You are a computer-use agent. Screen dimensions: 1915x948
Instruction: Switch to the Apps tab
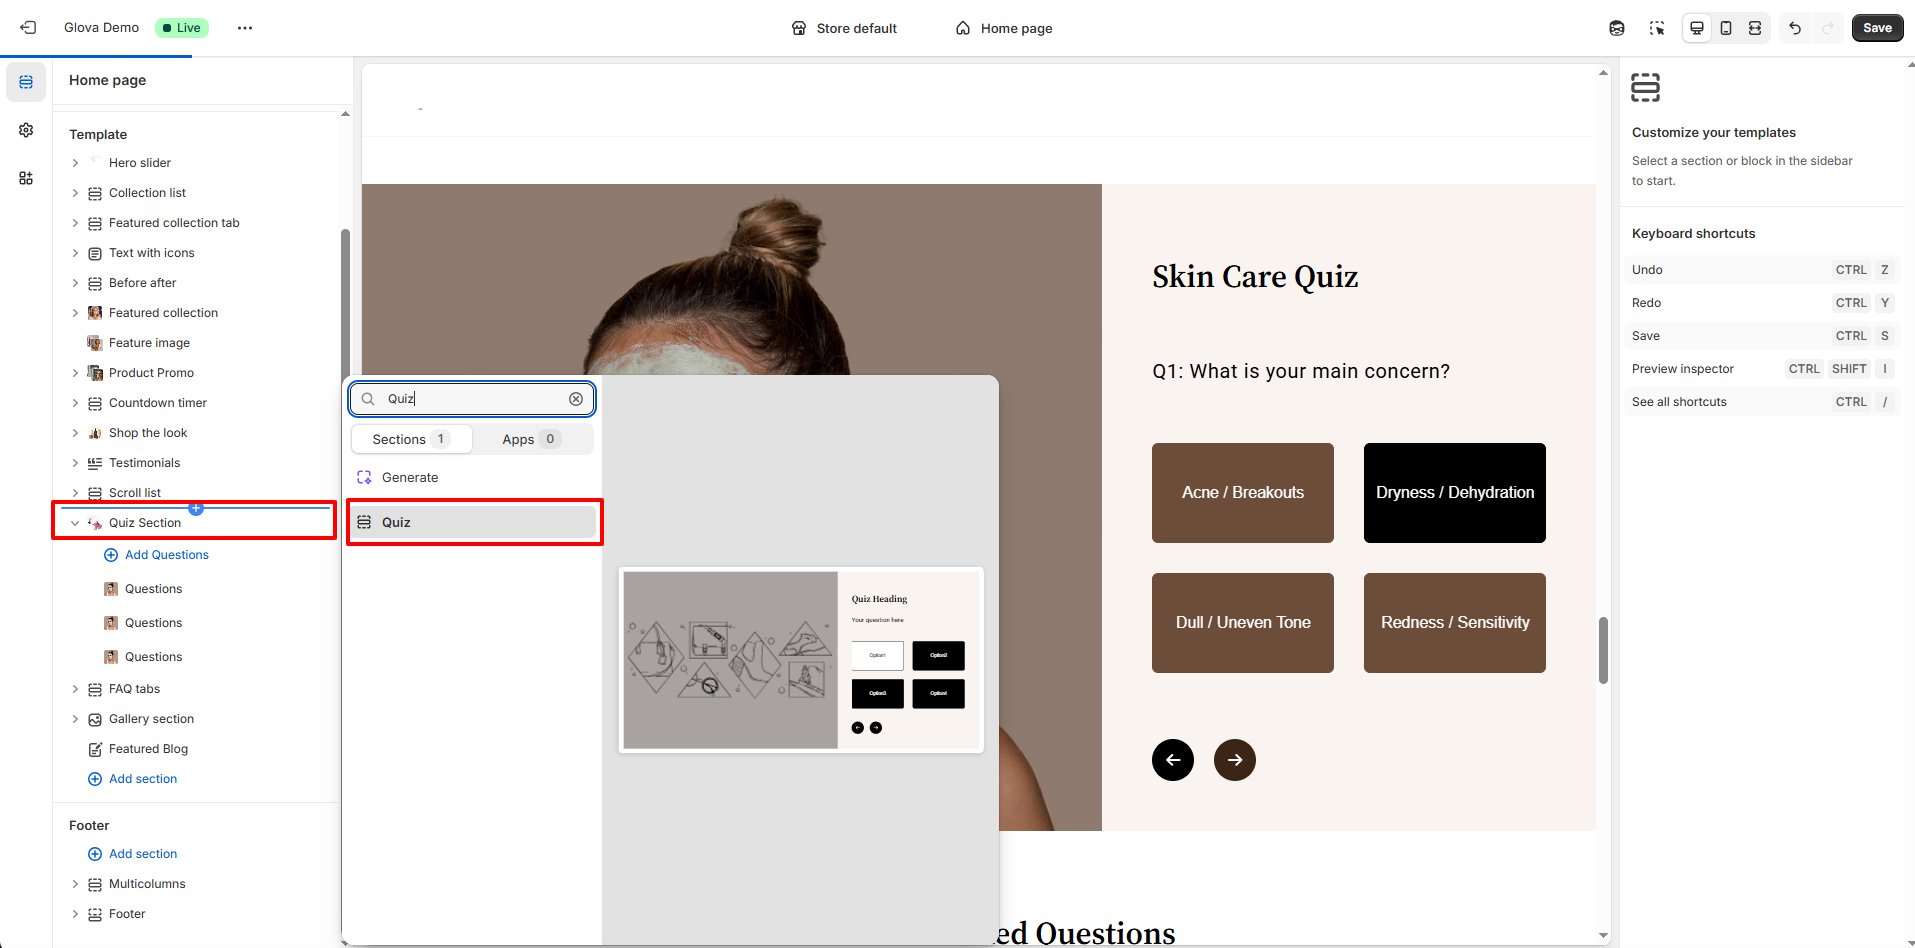(531, 439)
